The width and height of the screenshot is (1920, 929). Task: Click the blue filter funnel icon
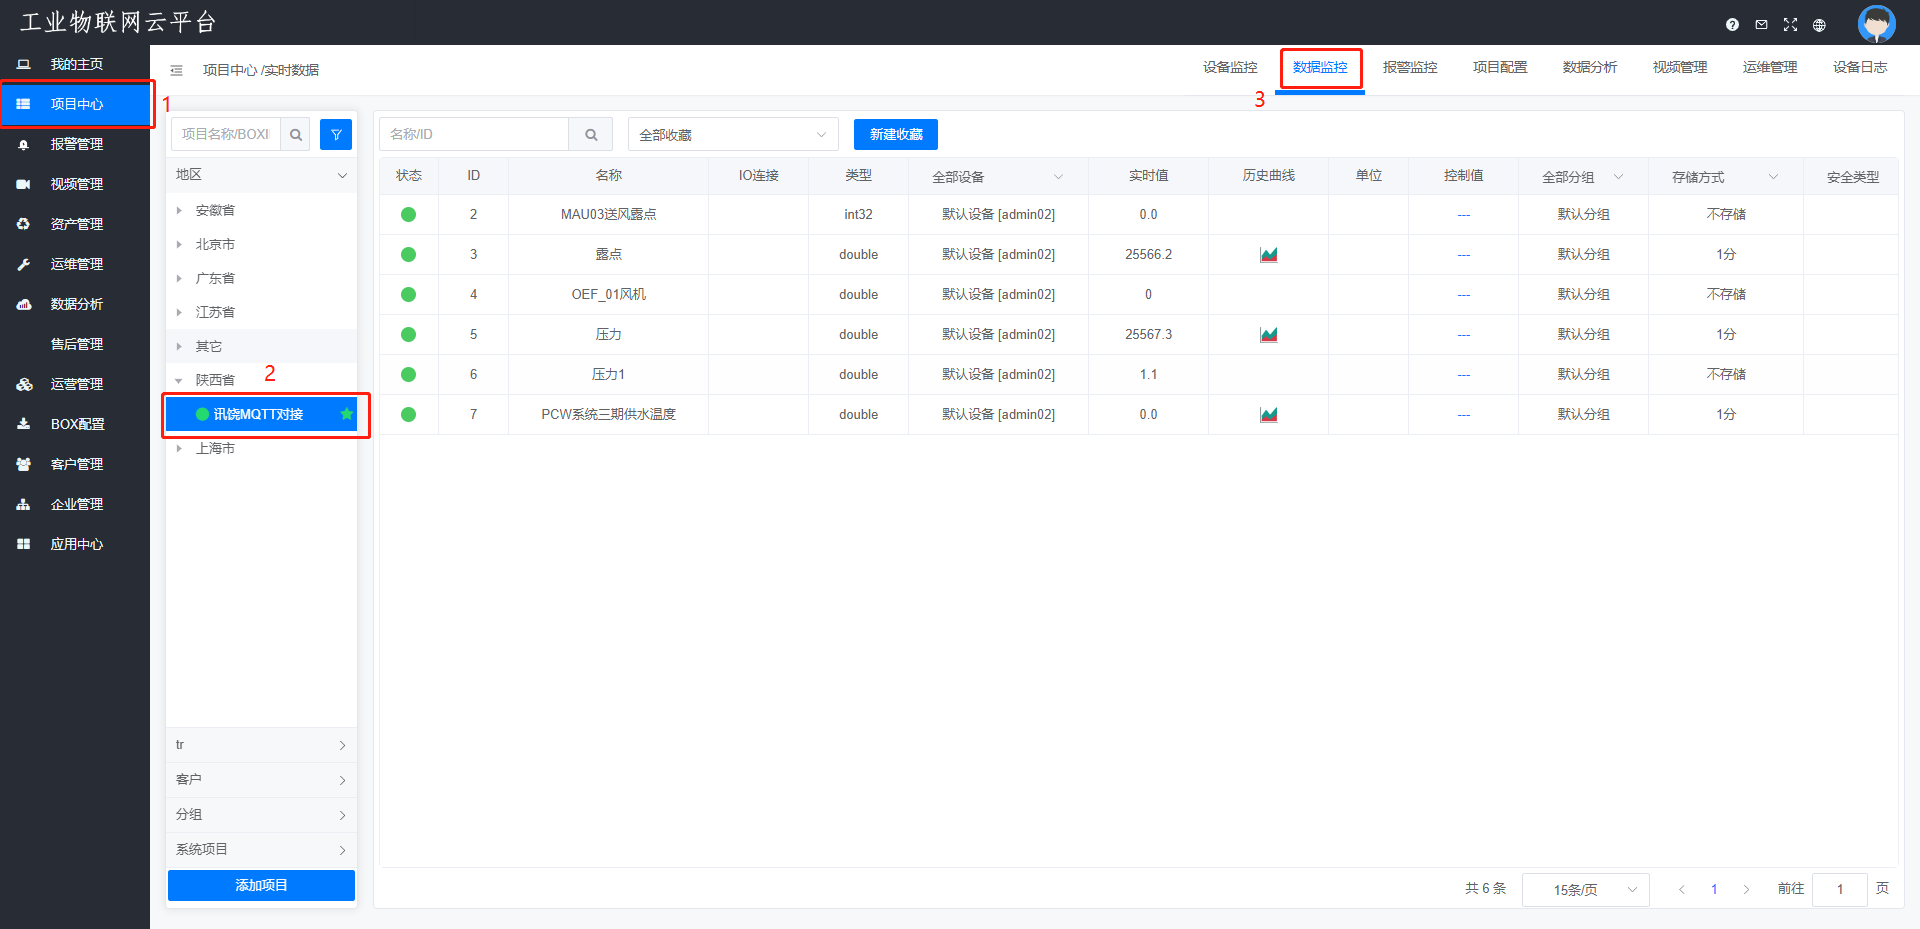coord(336,134)
